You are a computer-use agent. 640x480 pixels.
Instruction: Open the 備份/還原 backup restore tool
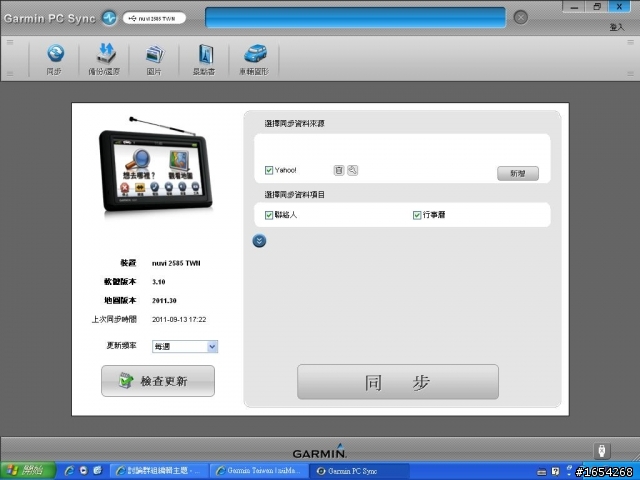tap(104, 60)
